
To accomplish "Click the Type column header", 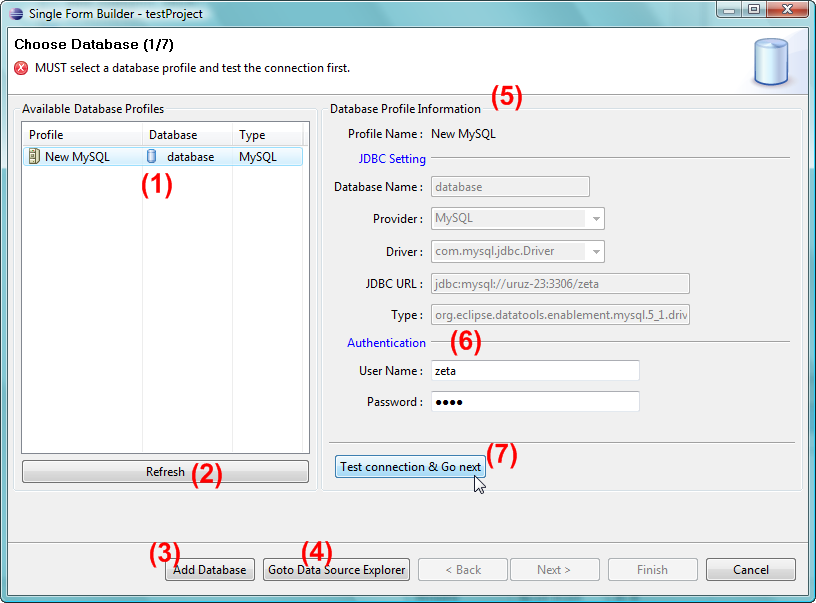I will pos(250,134).
